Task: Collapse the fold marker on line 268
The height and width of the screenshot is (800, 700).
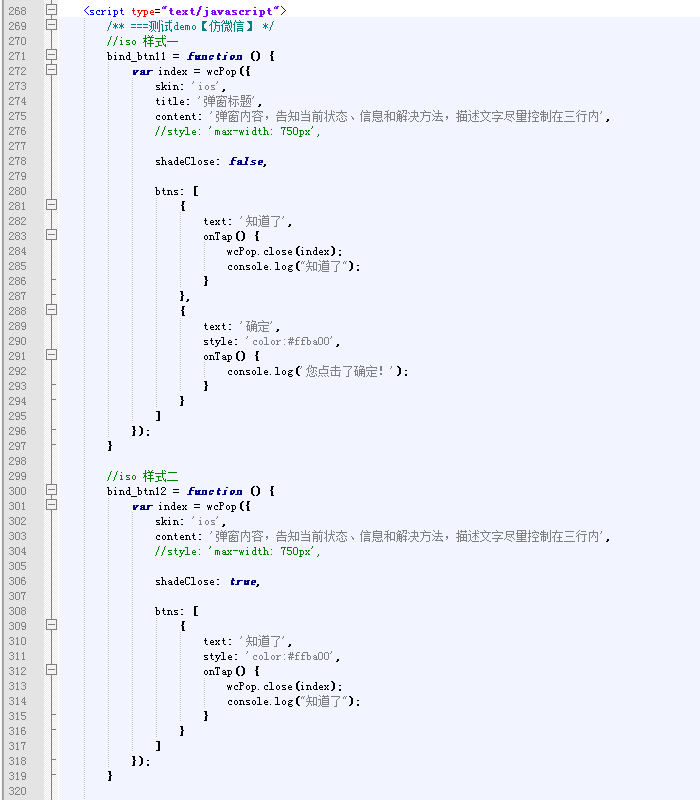Action: pyautogui.click(x=52, y=9)
